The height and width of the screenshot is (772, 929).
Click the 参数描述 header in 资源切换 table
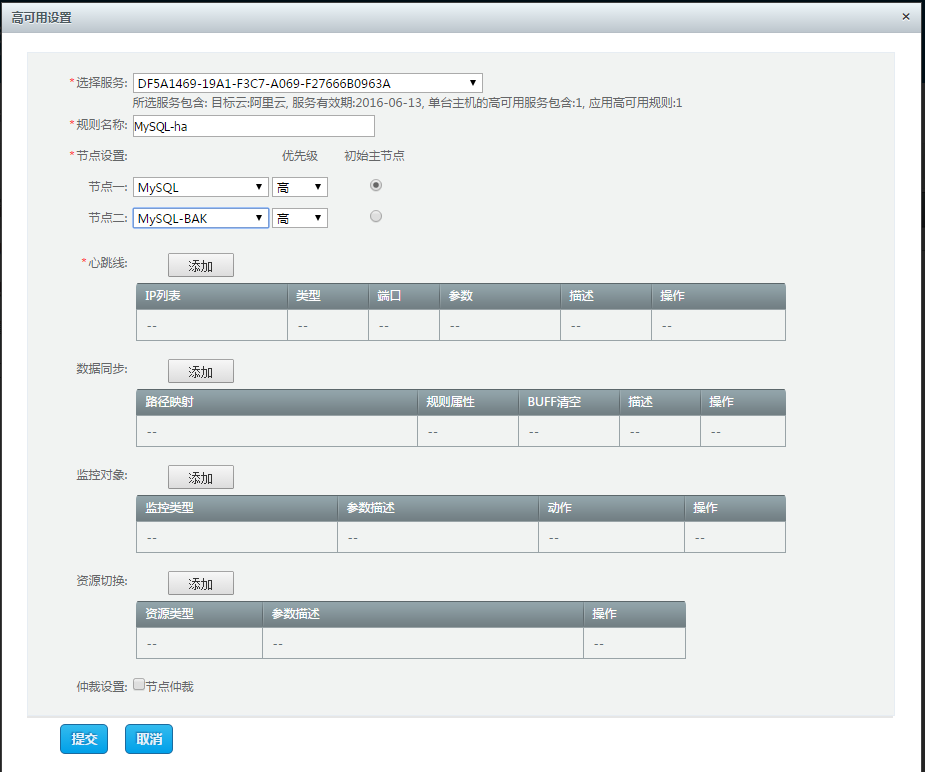tap(423, 614)
